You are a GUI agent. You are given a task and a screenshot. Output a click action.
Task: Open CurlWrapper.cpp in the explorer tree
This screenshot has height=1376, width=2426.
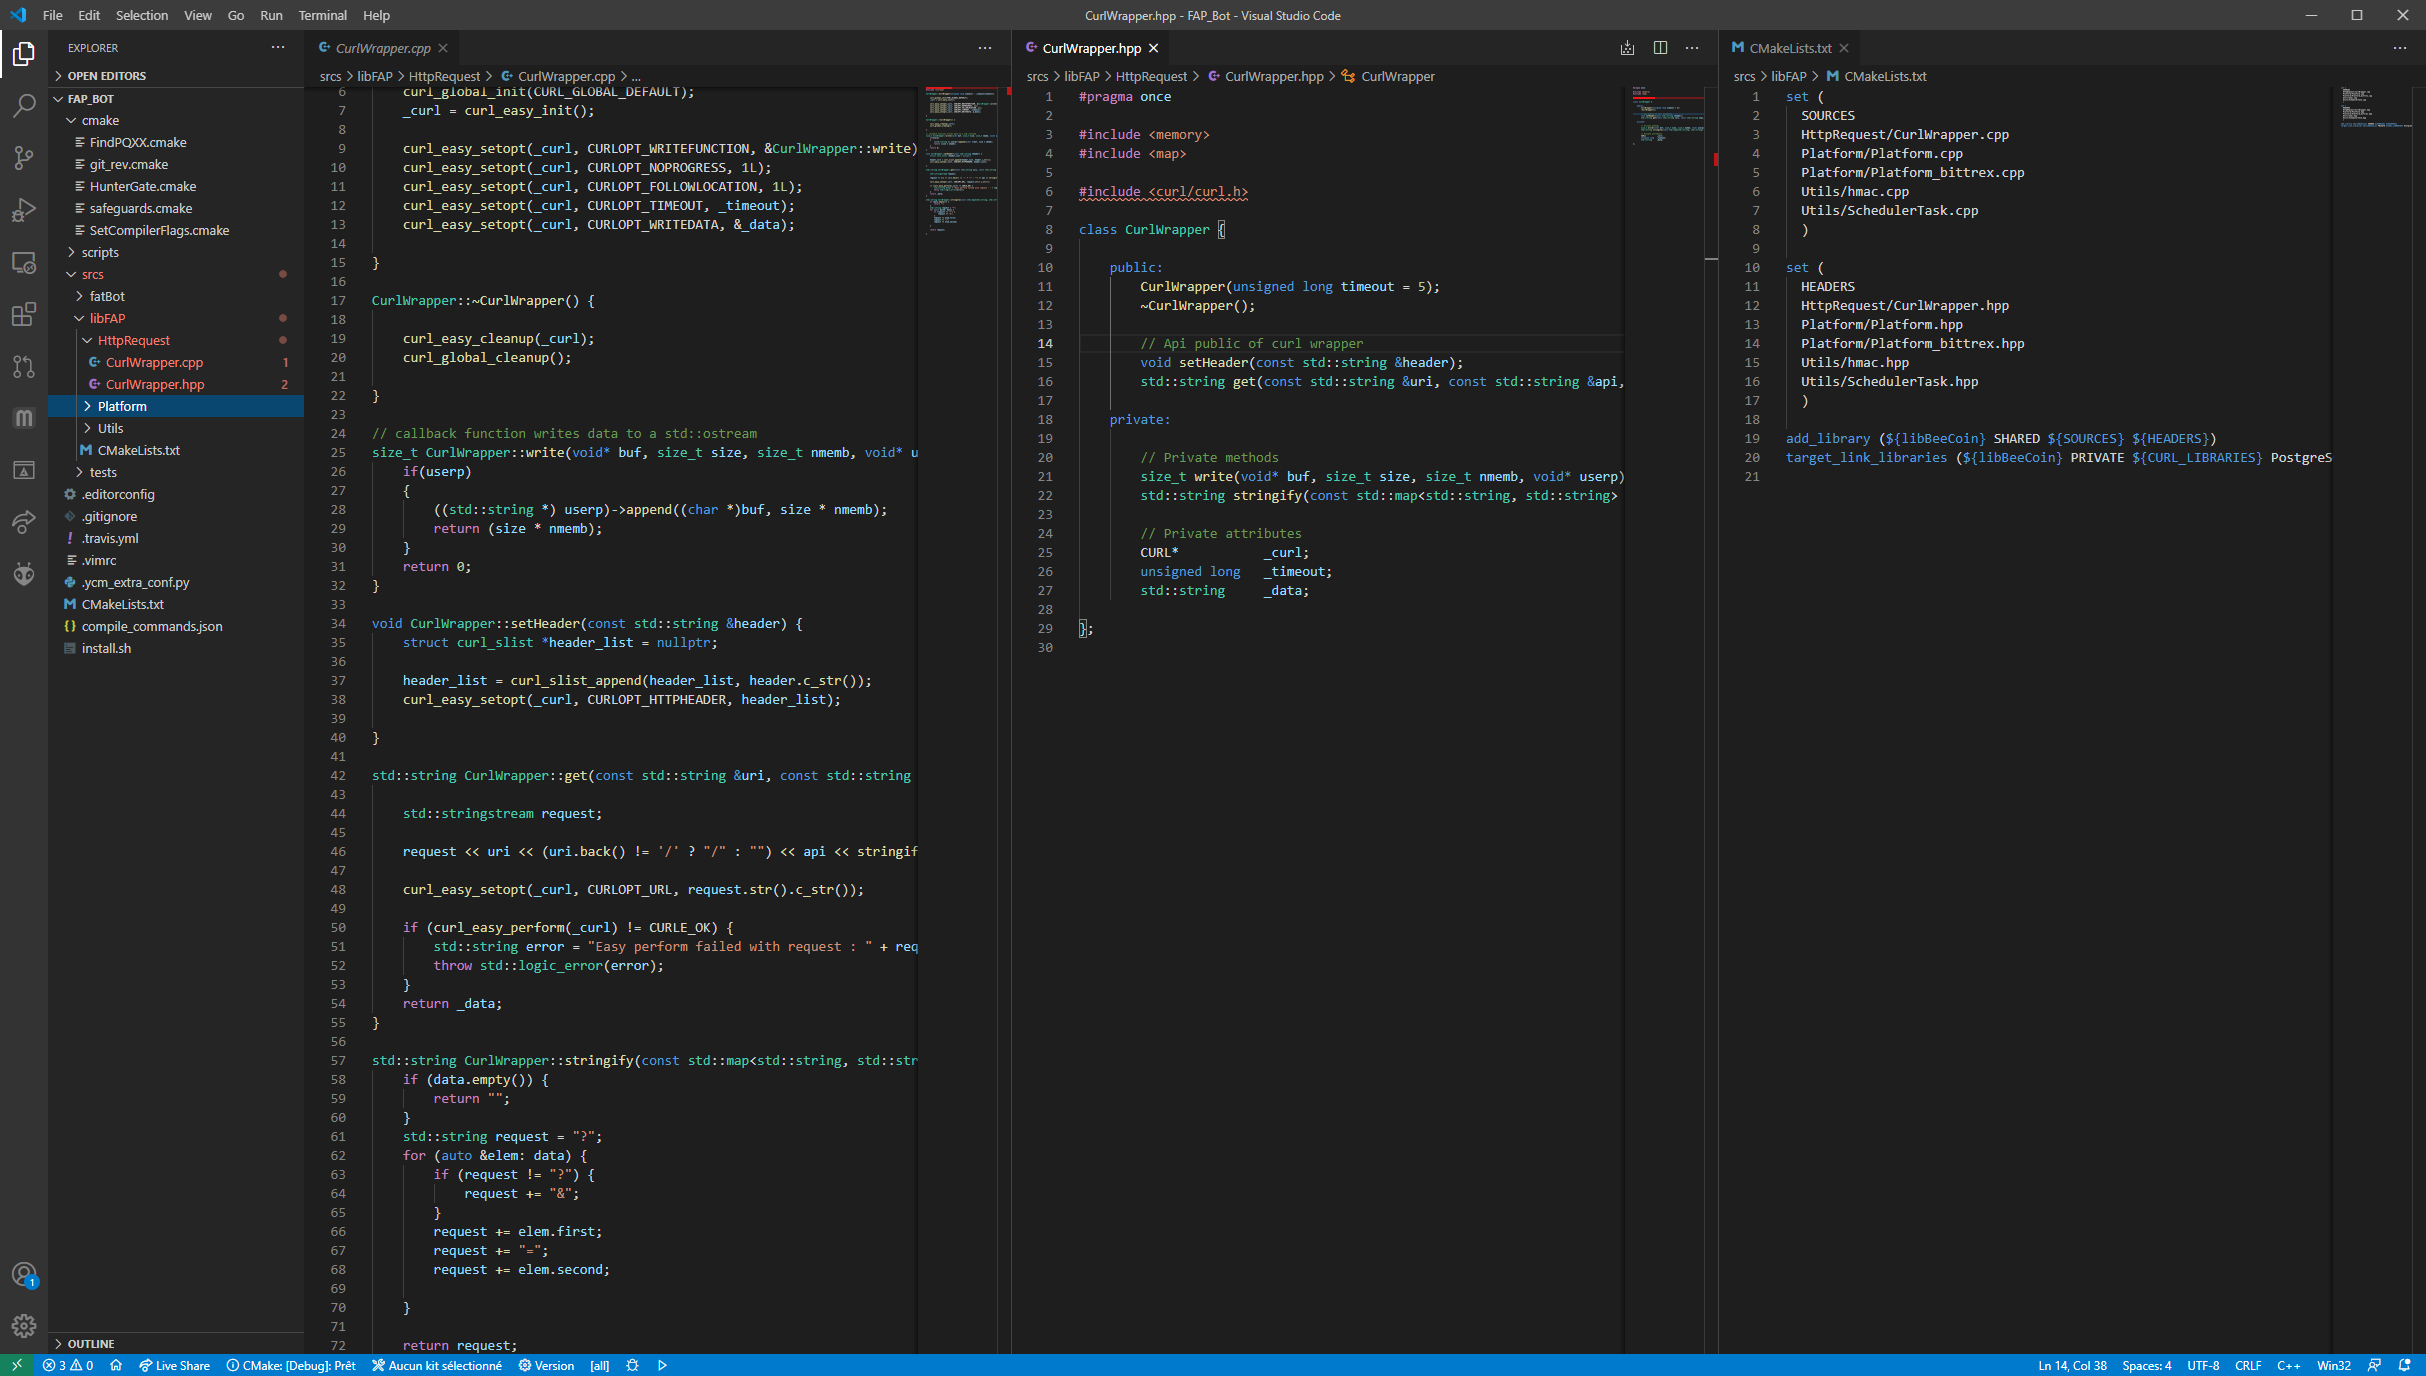(176, 362)
